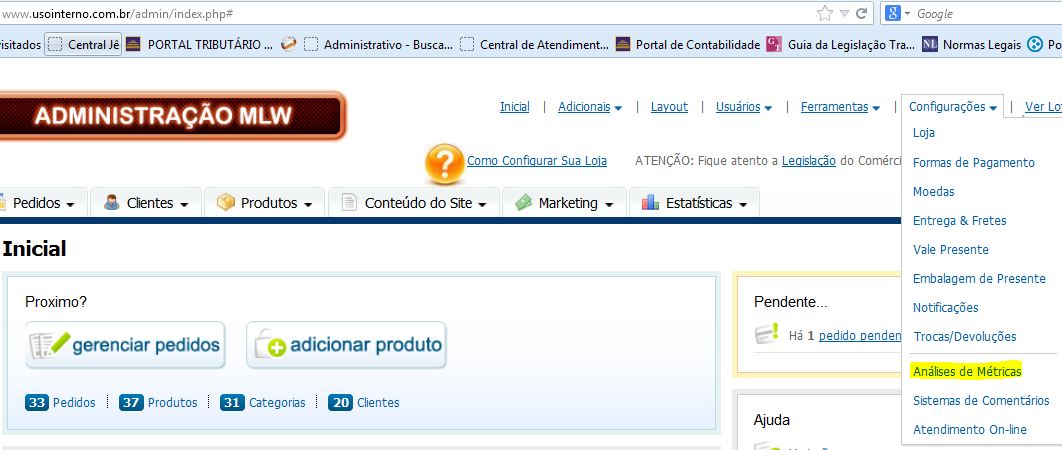1062x450 pixels.
Task: Select Sistemas de Comentários menu item
Action: coord(981,401)
